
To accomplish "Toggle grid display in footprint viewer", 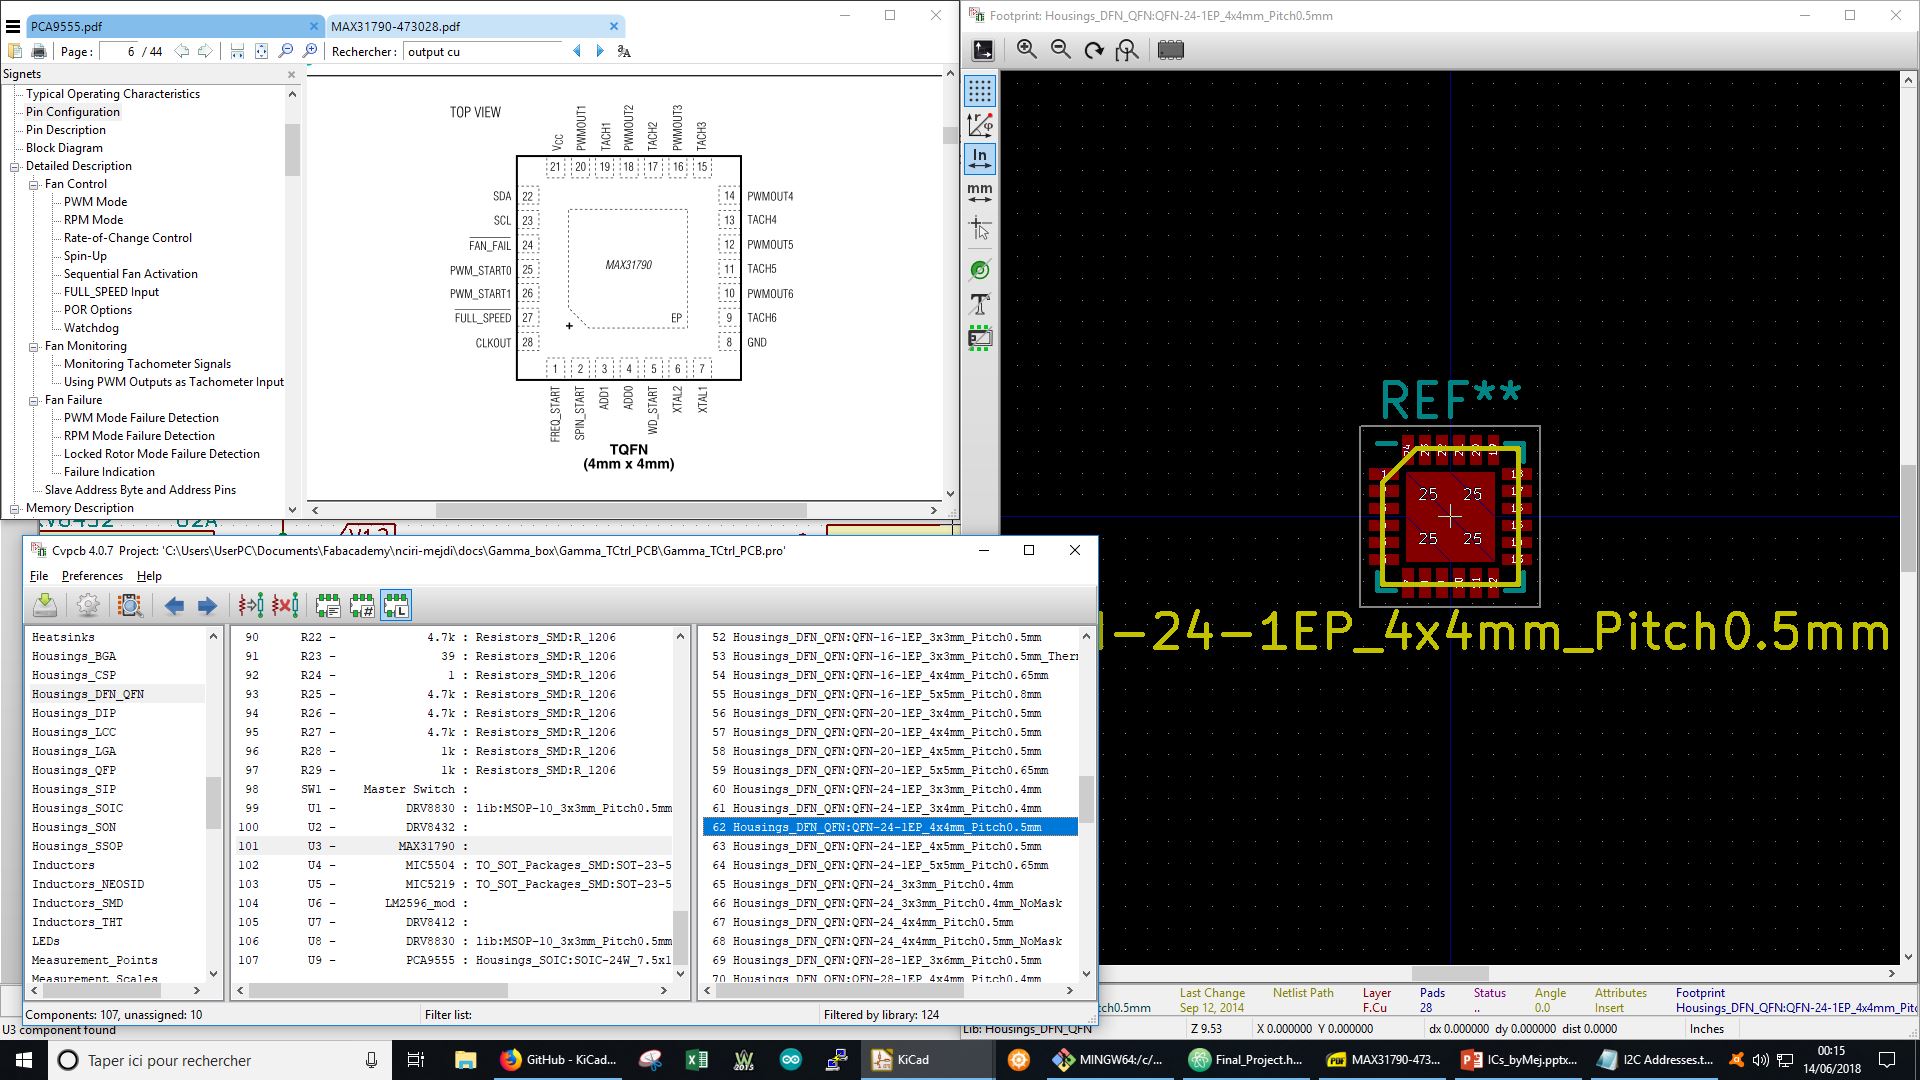I will 980,91.
